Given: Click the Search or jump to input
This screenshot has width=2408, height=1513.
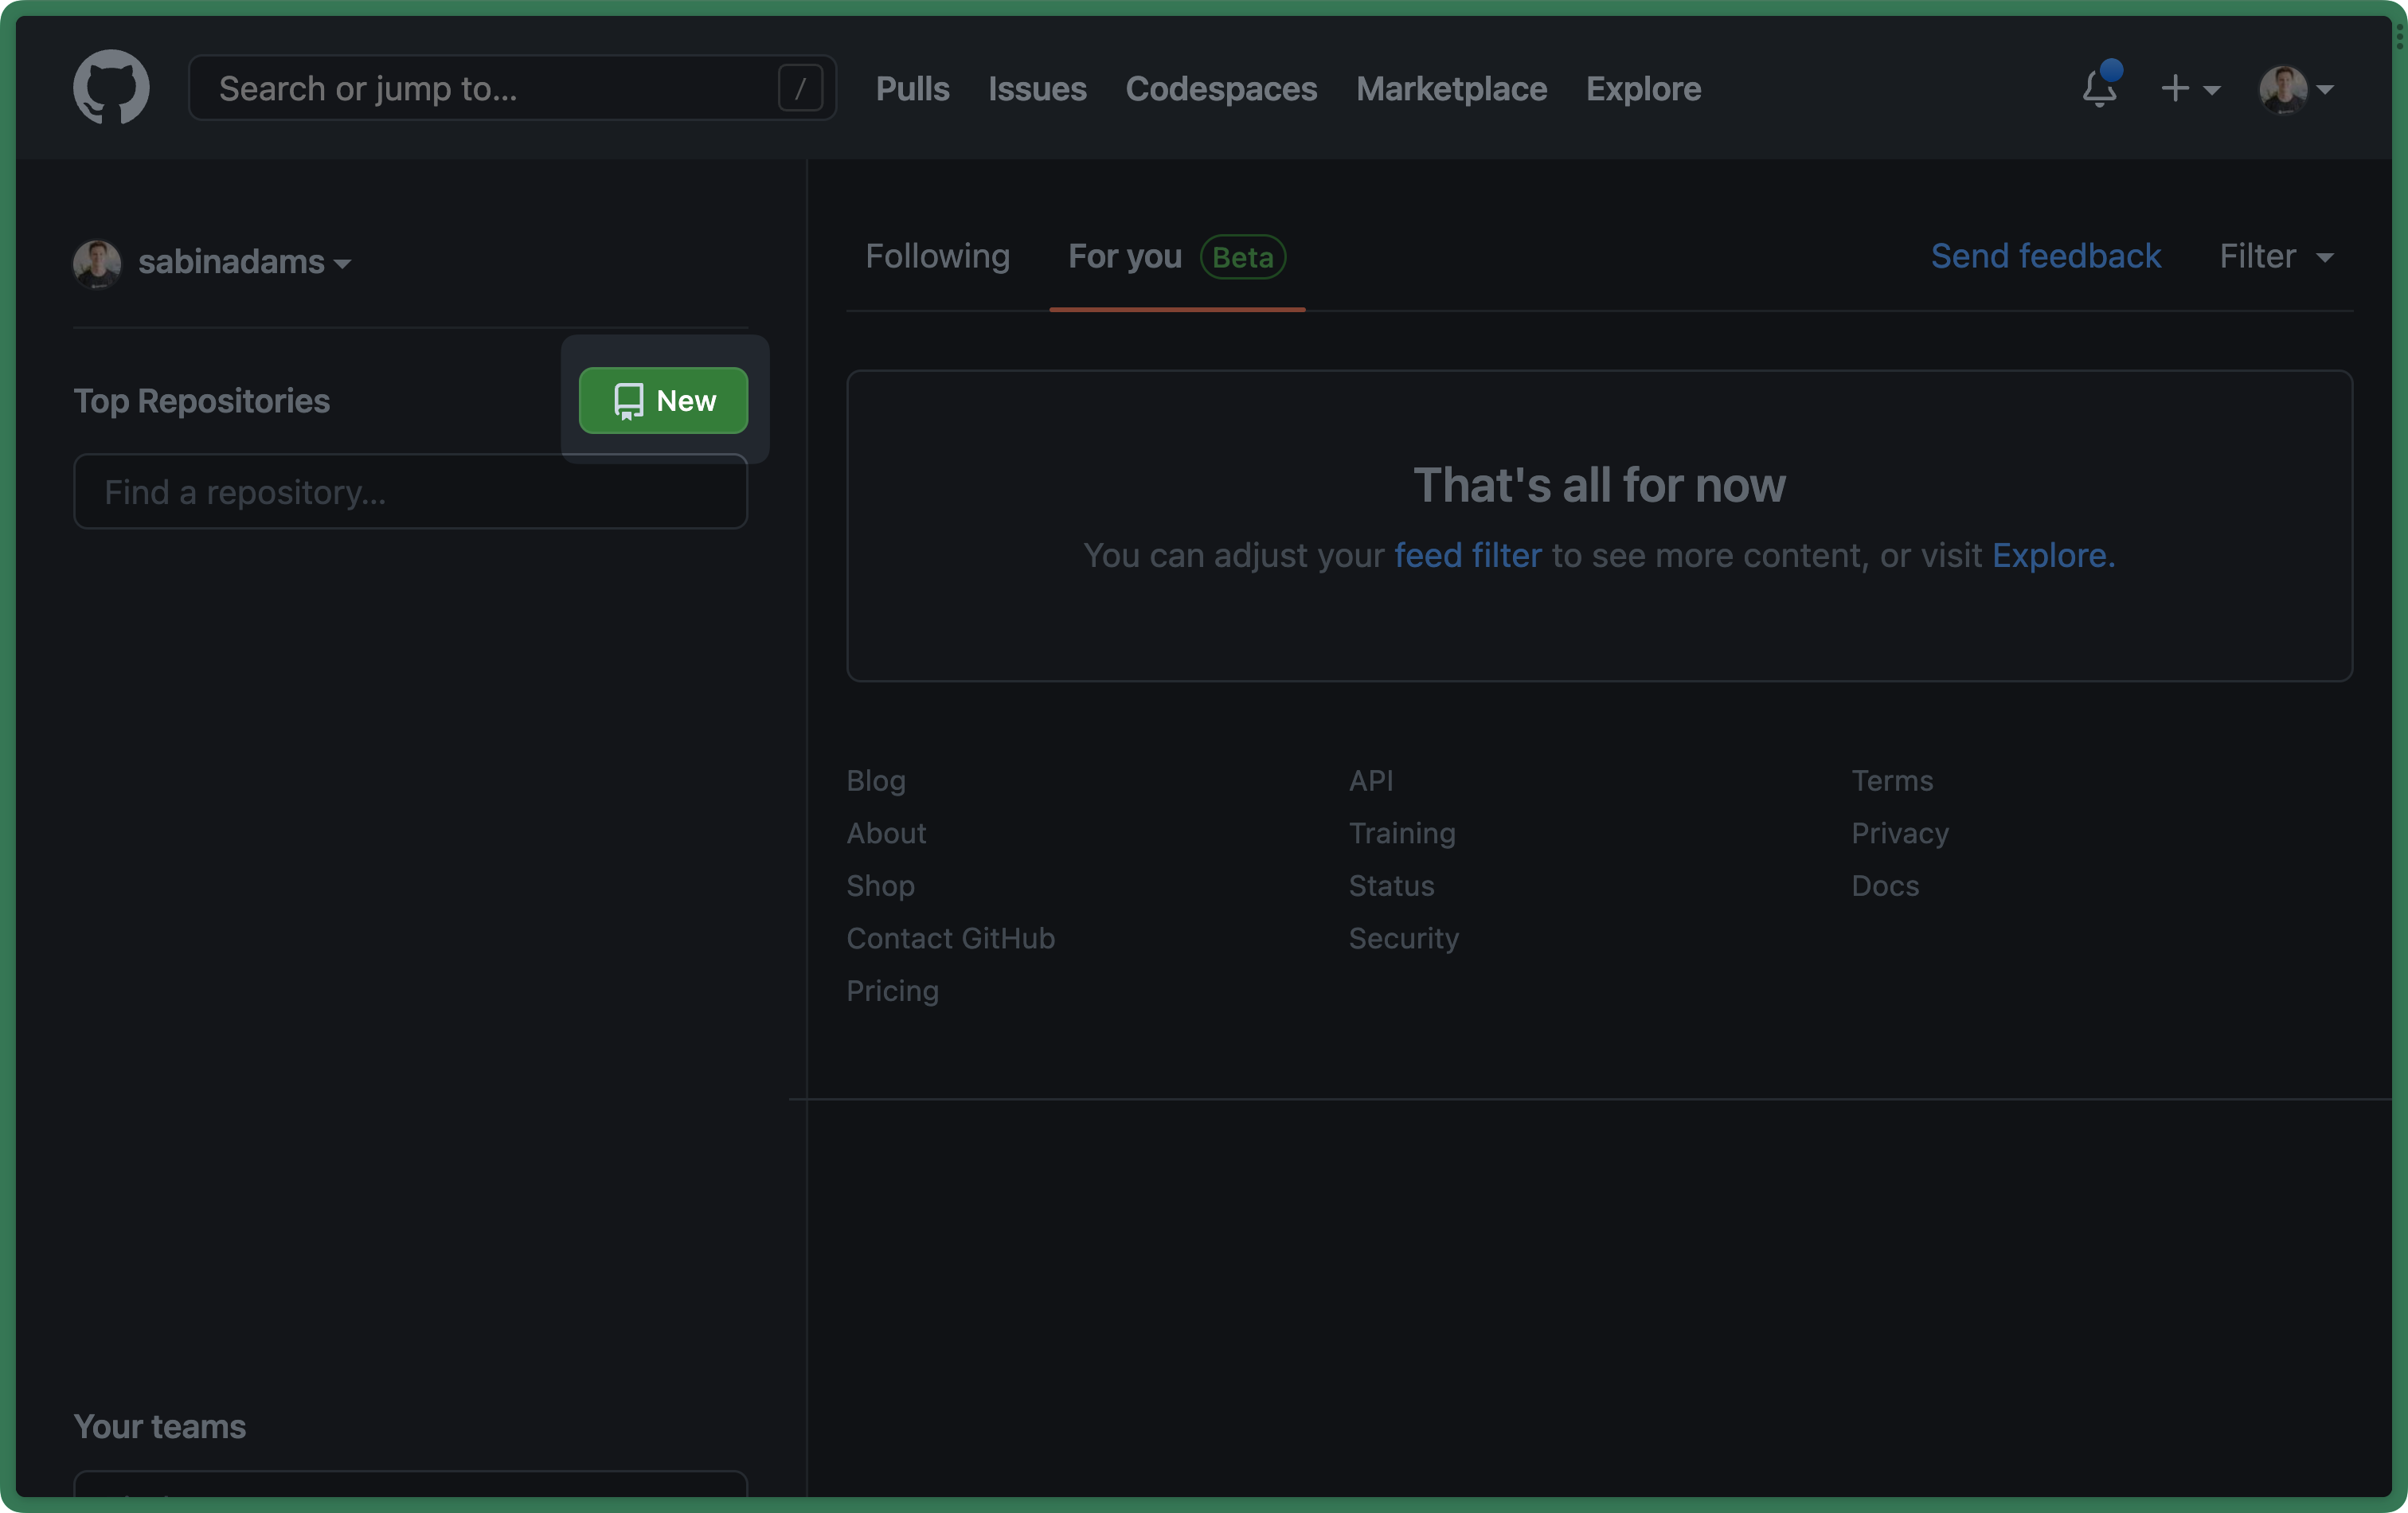Looking at the screenshot, I should (x=506, y=85).
